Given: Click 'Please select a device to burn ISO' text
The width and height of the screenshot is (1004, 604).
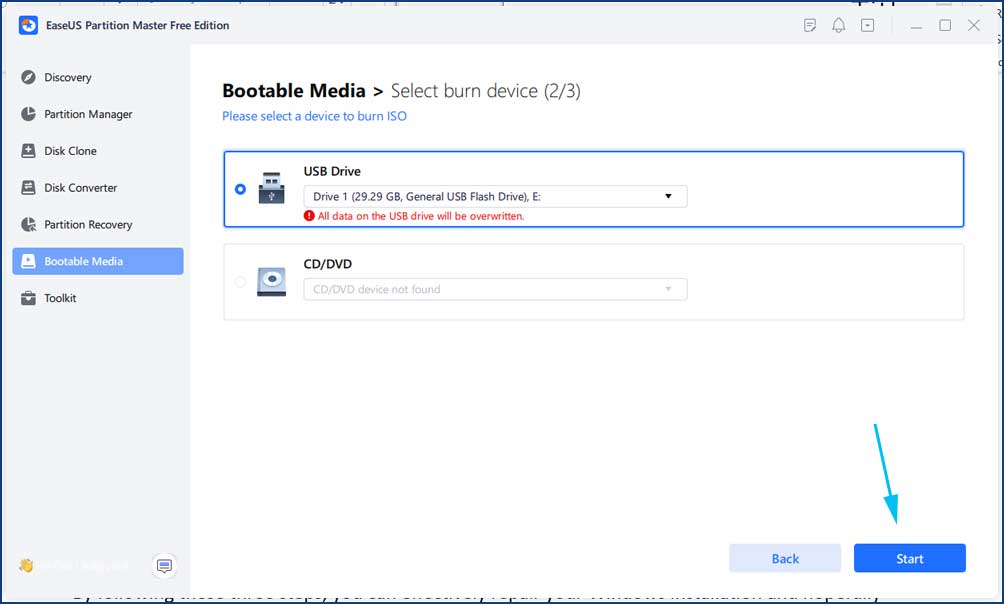Looking at the screenshot, I should [314, 117].
